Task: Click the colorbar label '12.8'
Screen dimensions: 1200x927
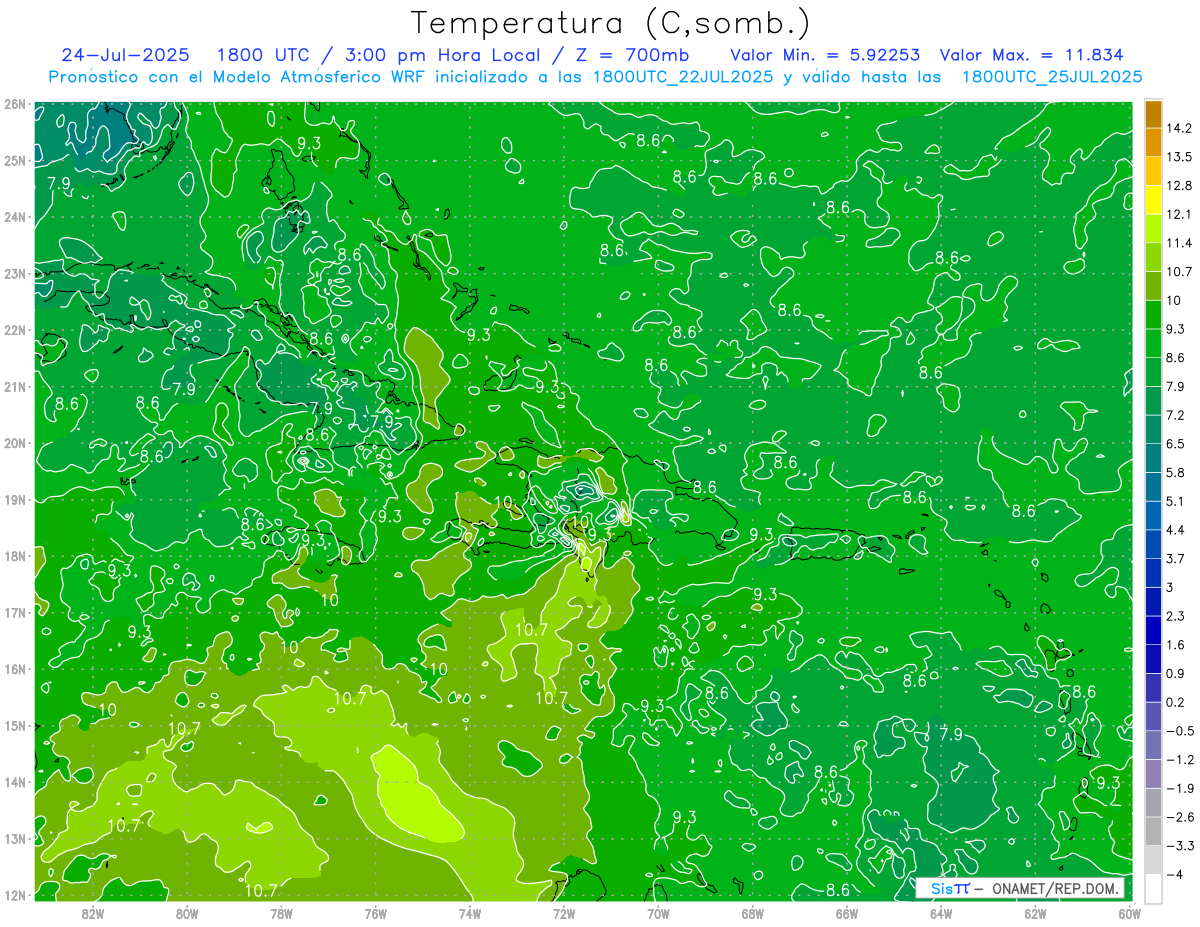Action: click(x=1180, y=186)
